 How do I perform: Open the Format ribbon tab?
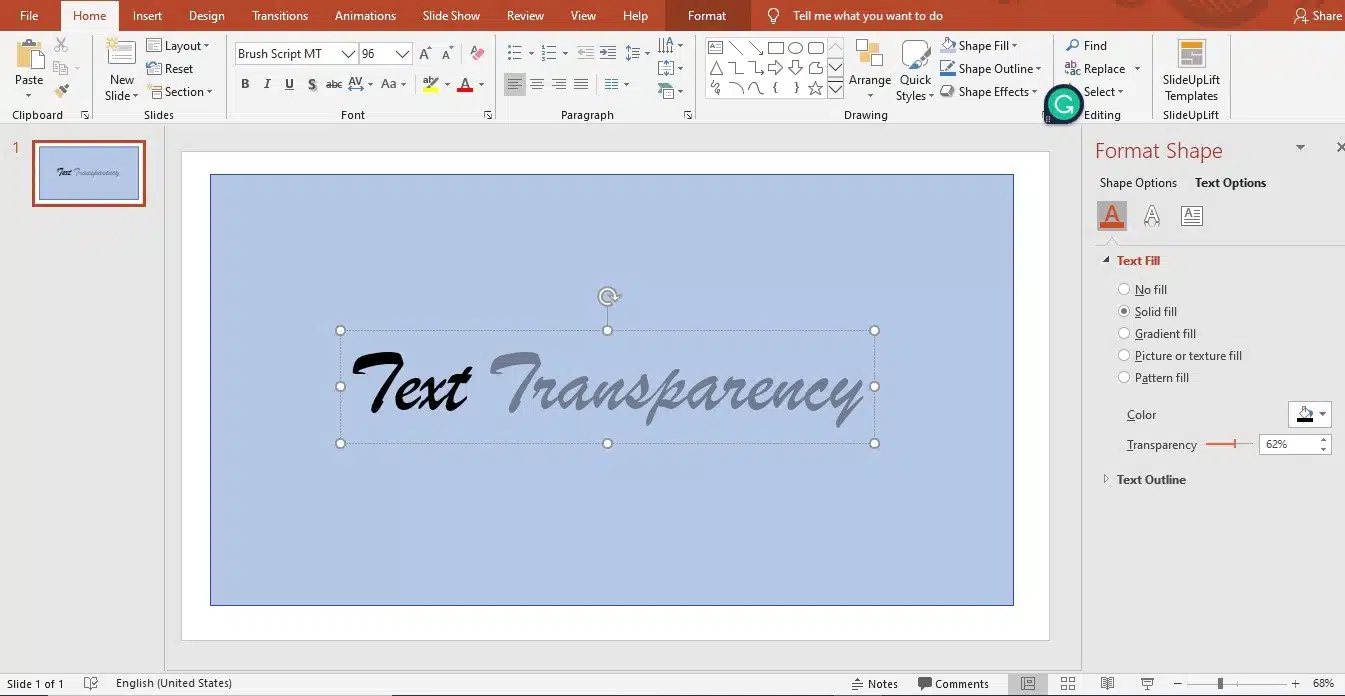point(706,15)
